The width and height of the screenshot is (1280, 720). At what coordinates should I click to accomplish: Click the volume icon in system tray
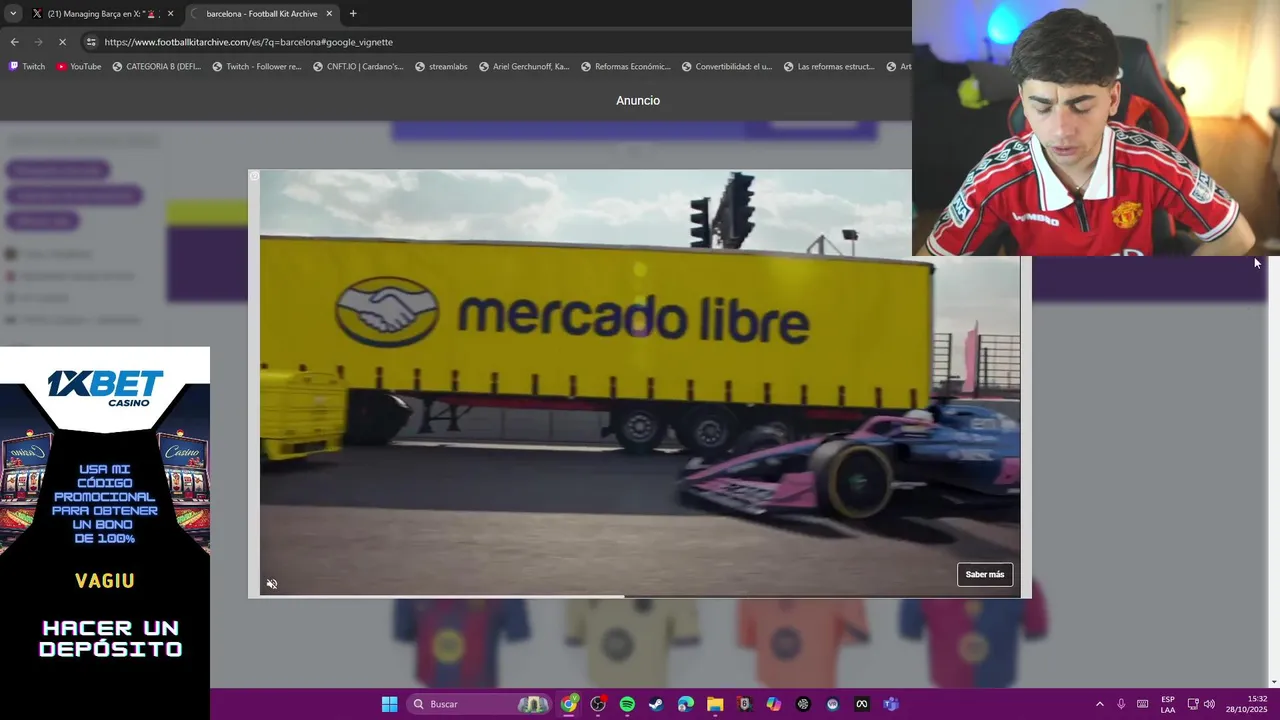(1209, 704)
